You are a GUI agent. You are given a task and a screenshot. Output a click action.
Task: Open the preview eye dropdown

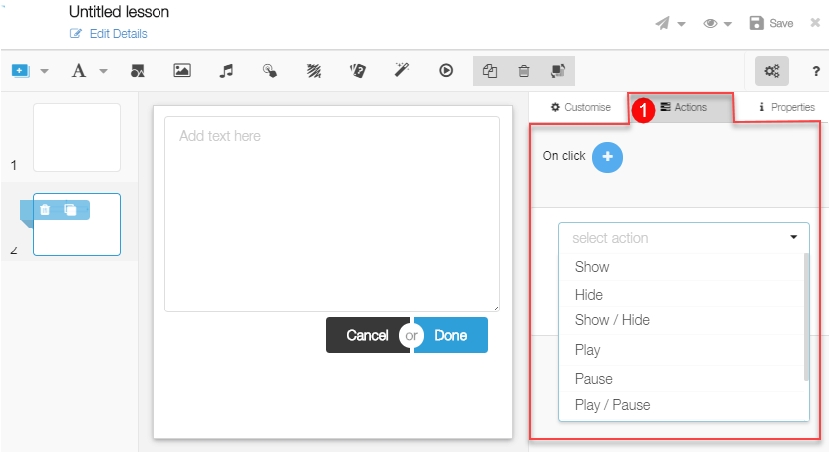[x=718, y=24]
